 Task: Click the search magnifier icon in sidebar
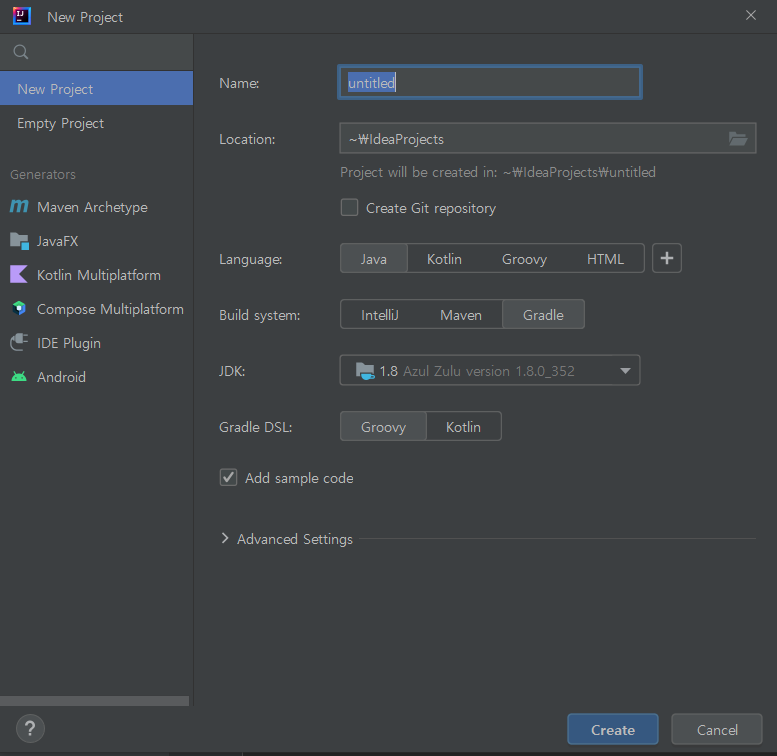coord(20,52)
